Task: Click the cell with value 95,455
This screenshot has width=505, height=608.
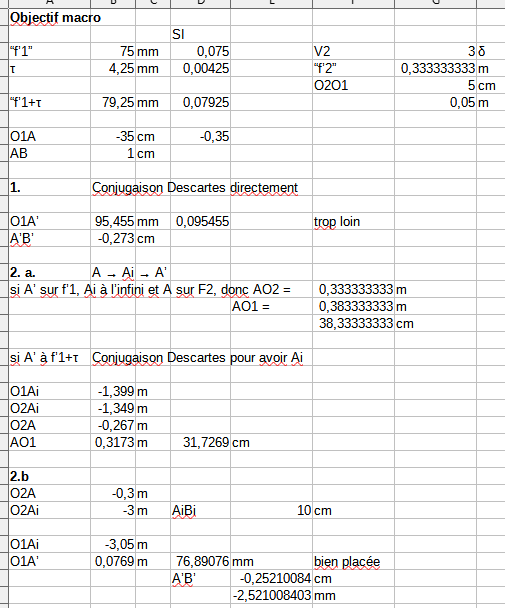Action: pyautogui.click(x=113, y=221)
